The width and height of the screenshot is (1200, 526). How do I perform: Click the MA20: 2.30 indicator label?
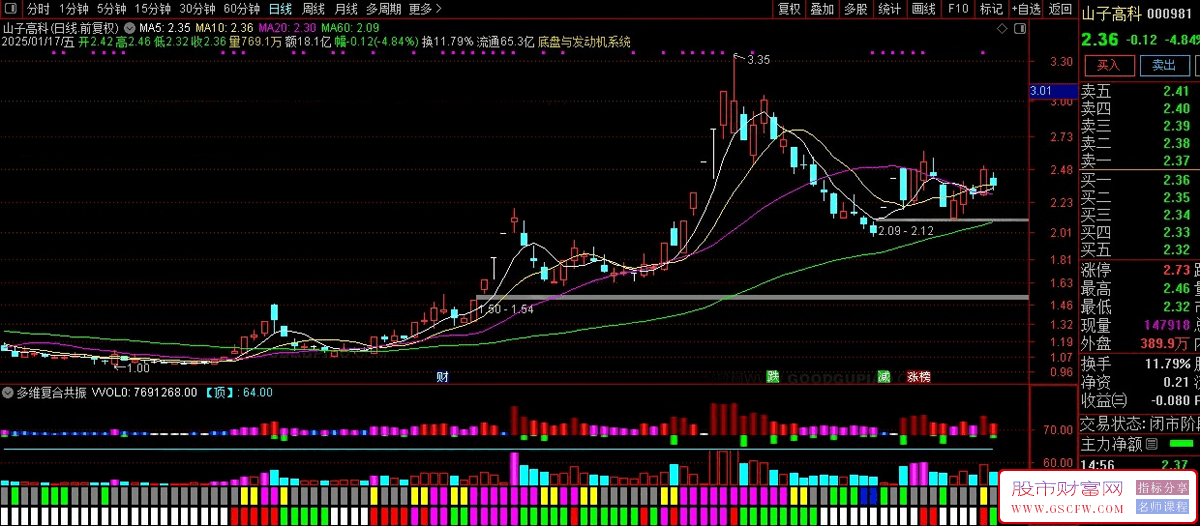[x=287, y=26]
